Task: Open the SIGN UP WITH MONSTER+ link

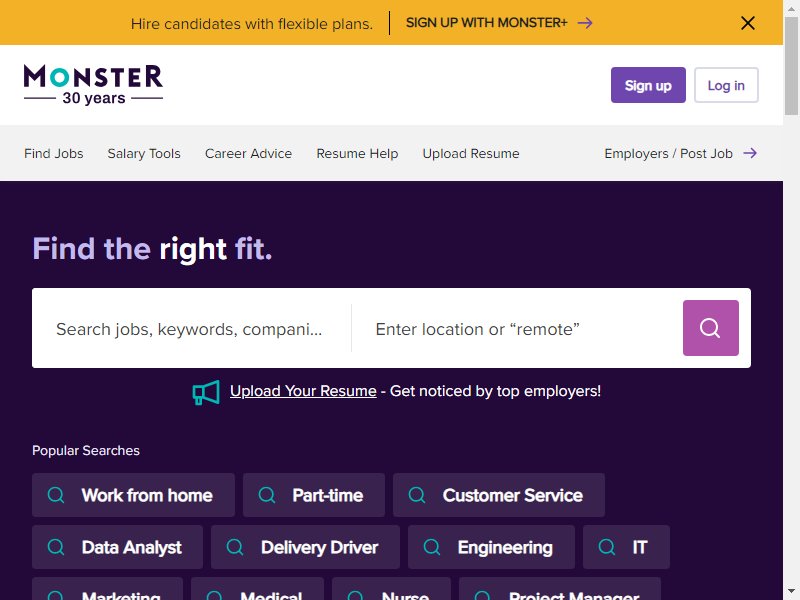Action: (x=486, y=23)
